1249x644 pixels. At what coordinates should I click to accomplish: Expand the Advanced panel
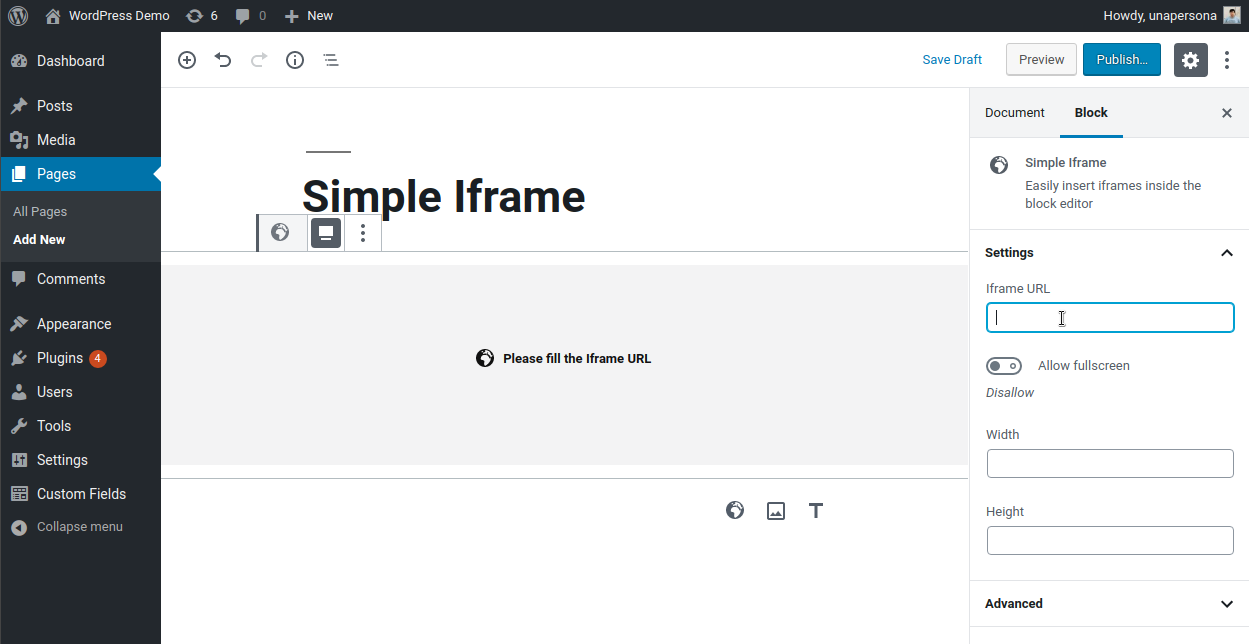coord(1227,604)
